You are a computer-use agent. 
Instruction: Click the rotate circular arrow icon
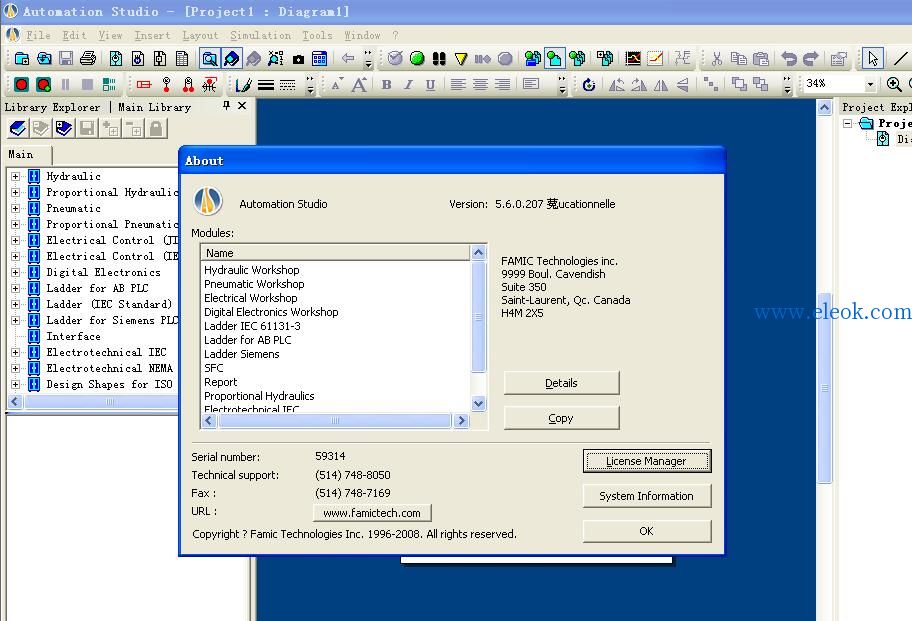point(589,85)
